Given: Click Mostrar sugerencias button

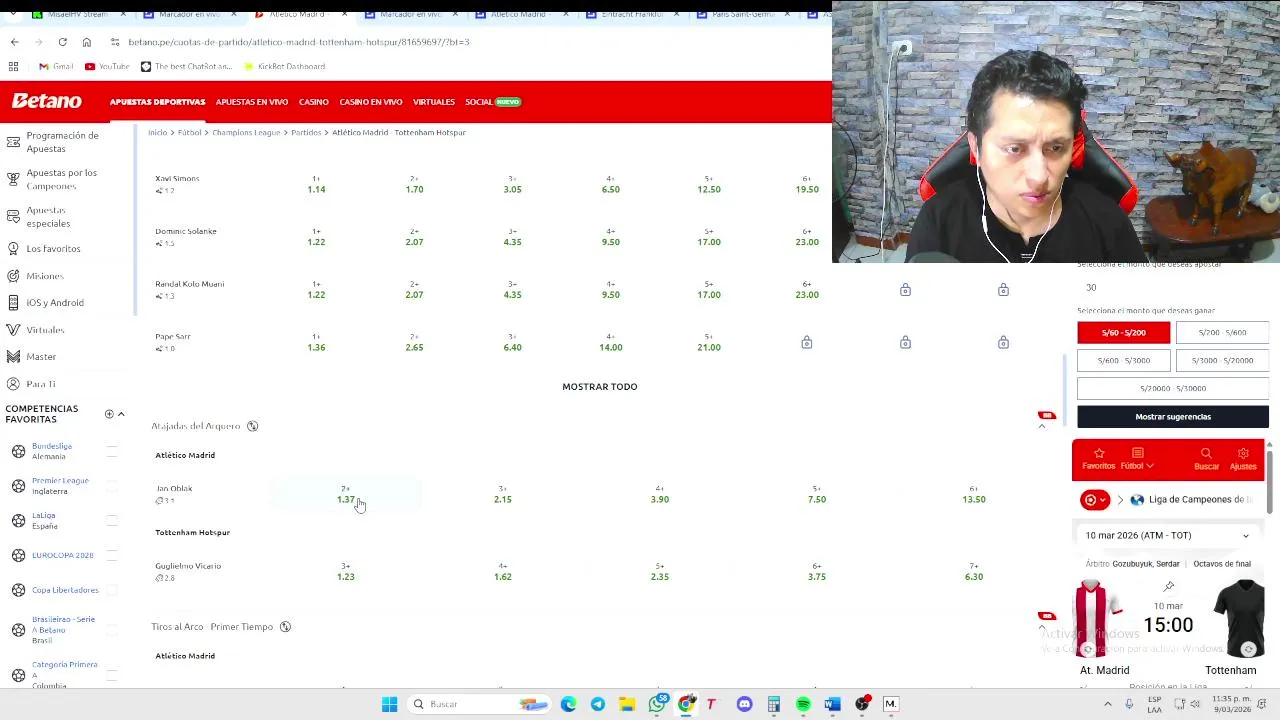Looking at the screenshot, I should coord(1173,416).
